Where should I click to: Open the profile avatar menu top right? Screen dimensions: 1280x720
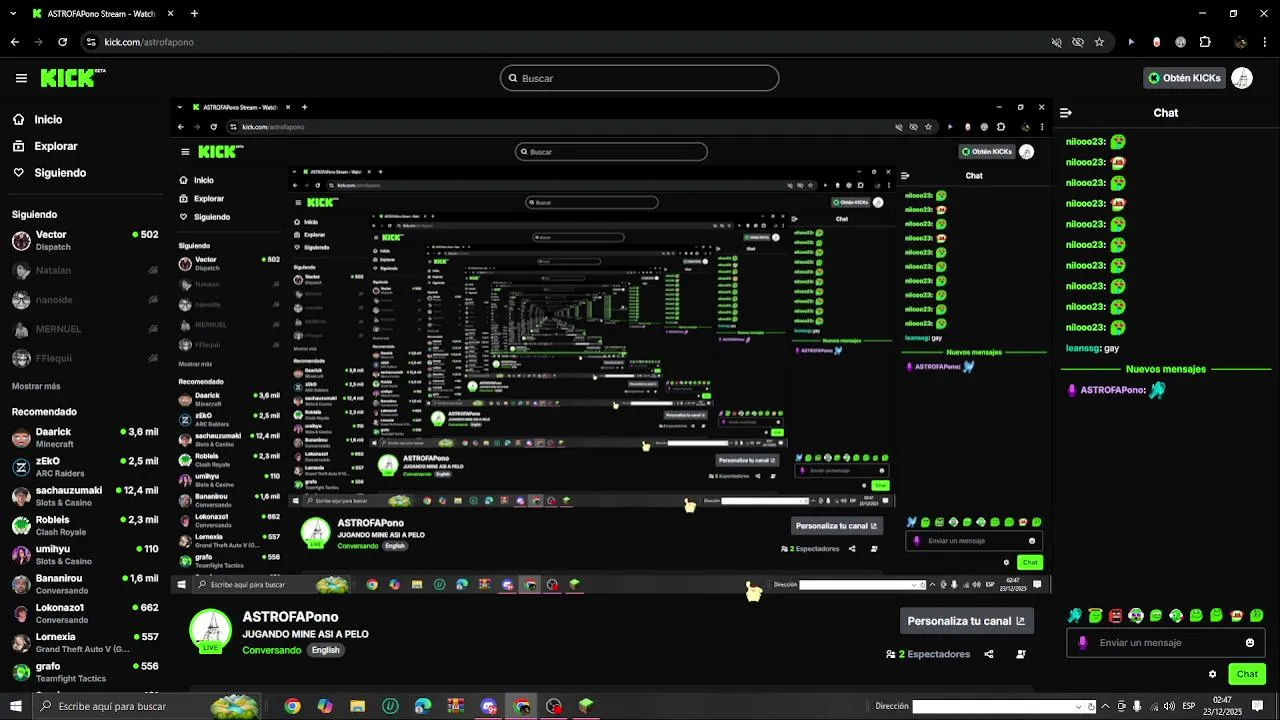(x=1242, y=78)
